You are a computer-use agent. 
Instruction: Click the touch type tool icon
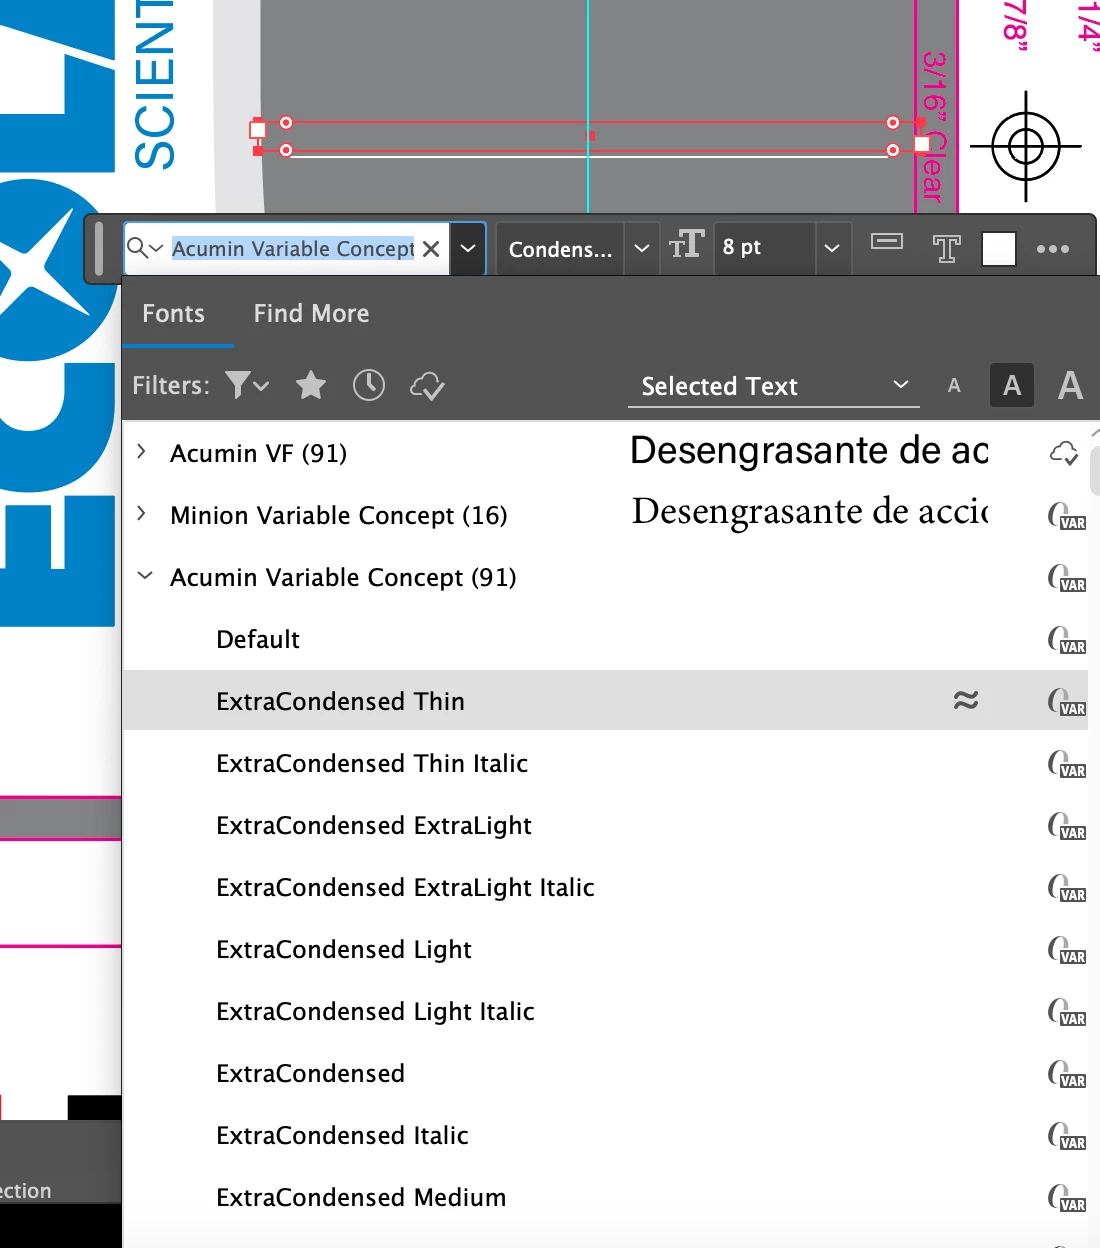(x=946, y=247)
